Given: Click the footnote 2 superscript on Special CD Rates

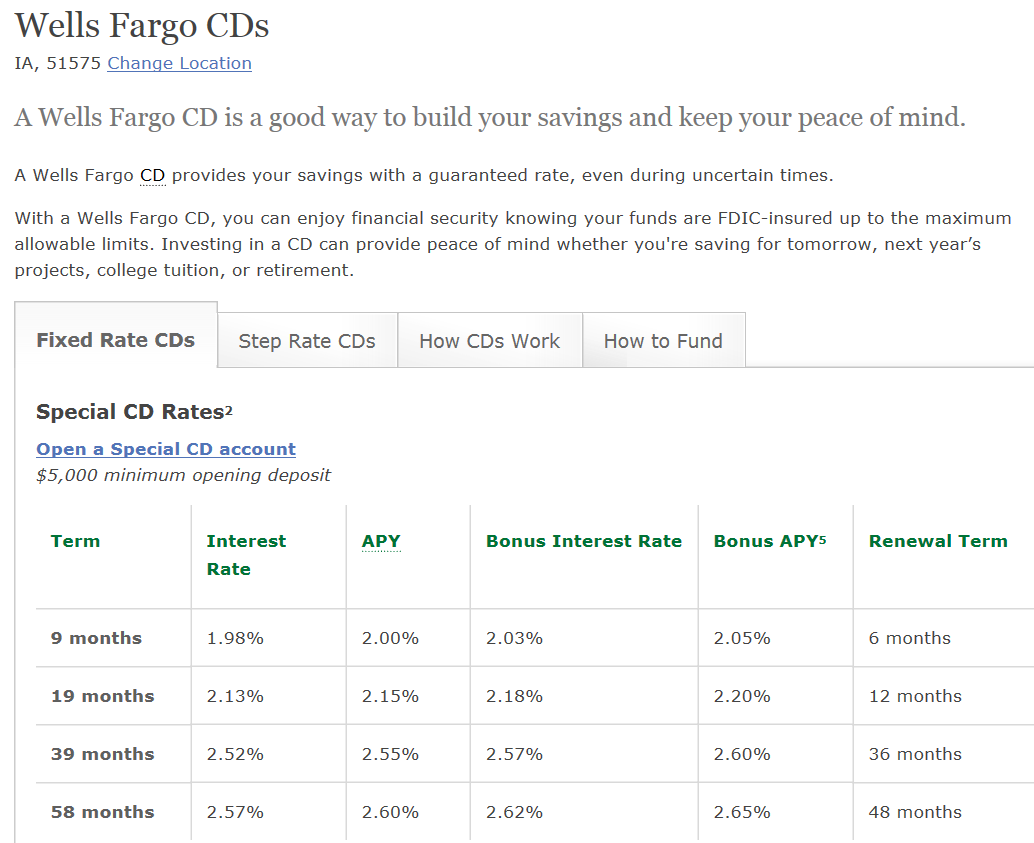Looking at the screenshot, I should pos(229,410).
